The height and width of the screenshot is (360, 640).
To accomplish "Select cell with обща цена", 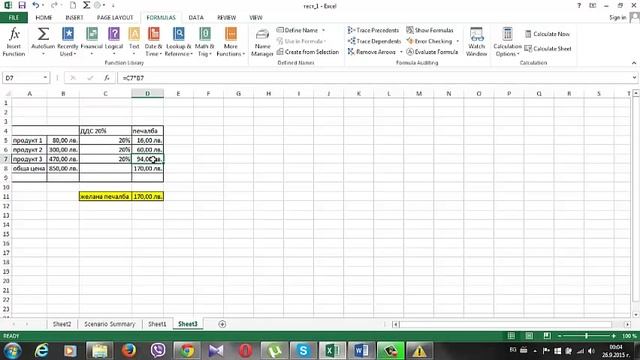I will [29, 168].
